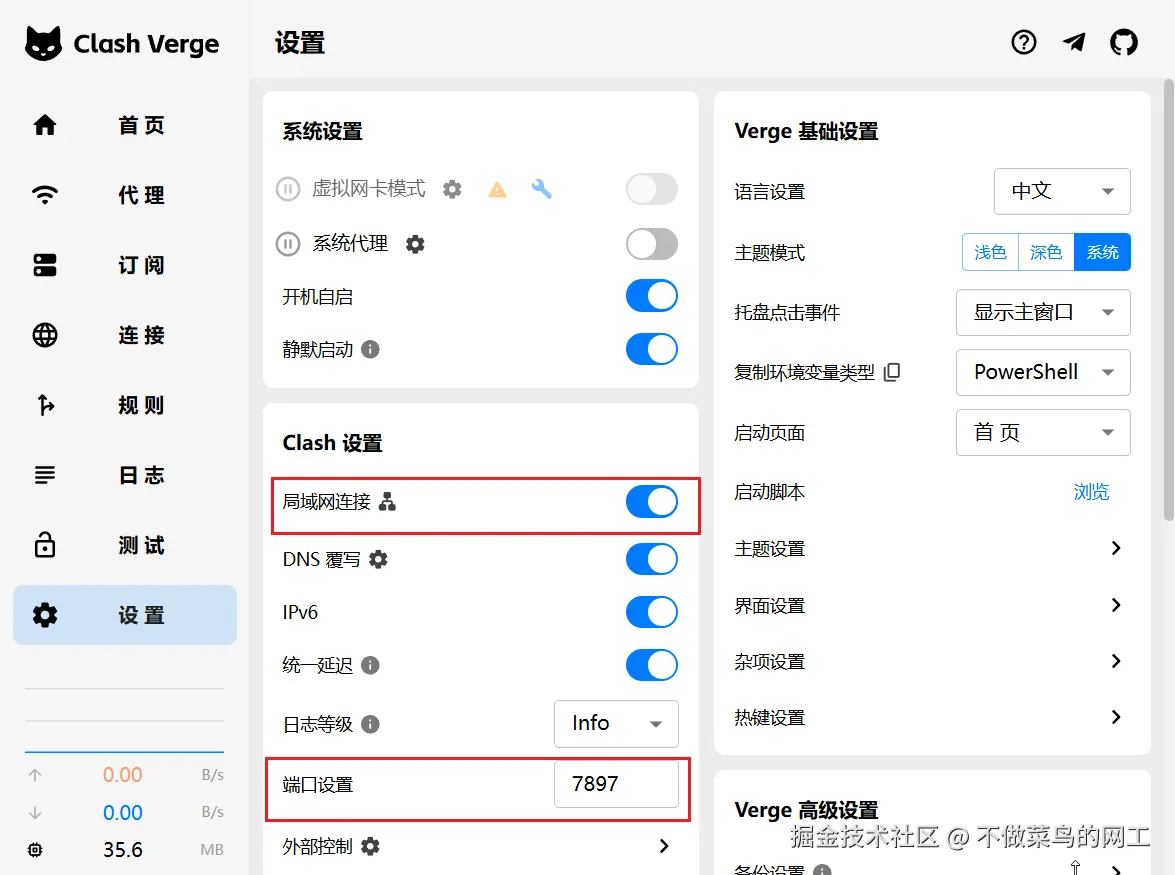Expand the 杂项设置 row chevron
Viewport: 1175px width, 875px height.
[x=1116, y=661]
